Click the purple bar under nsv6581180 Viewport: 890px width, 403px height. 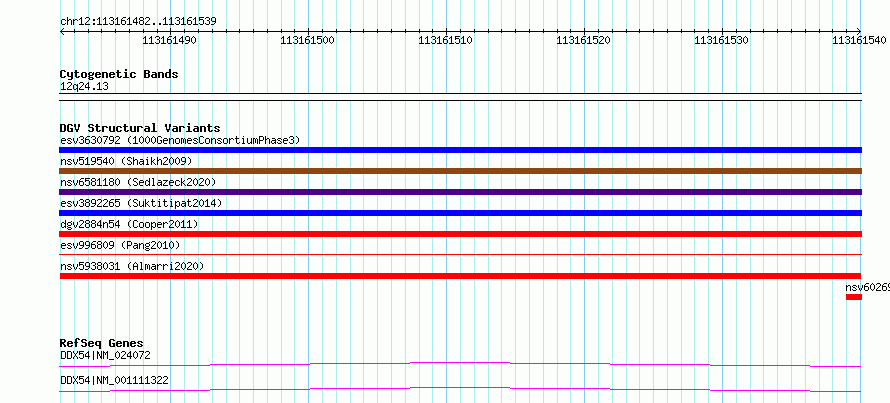460,192
